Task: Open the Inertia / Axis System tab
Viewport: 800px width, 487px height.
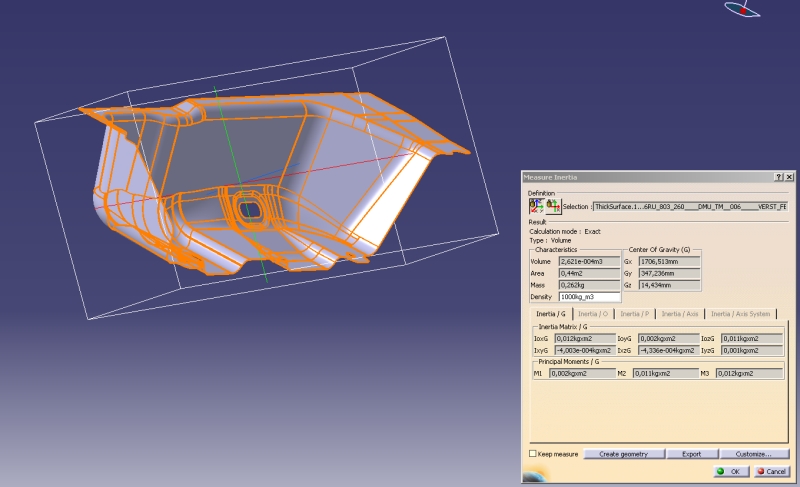Action: pyautogui.click(x=740, y=314)
